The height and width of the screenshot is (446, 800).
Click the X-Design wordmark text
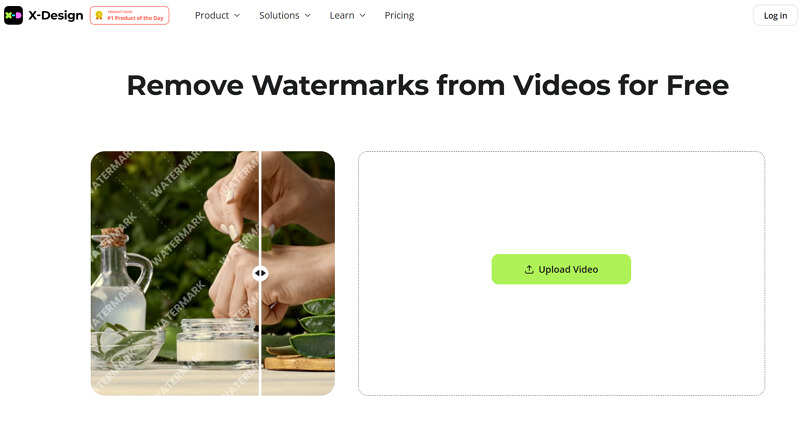56,15
